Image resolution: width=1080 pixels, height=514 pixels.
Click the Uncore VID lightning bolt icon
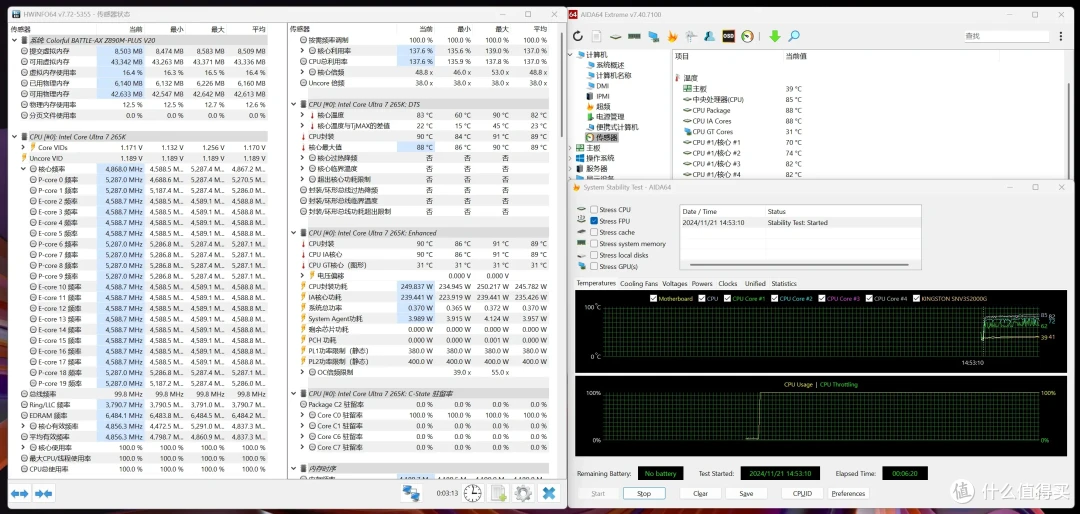click(24, 158)
